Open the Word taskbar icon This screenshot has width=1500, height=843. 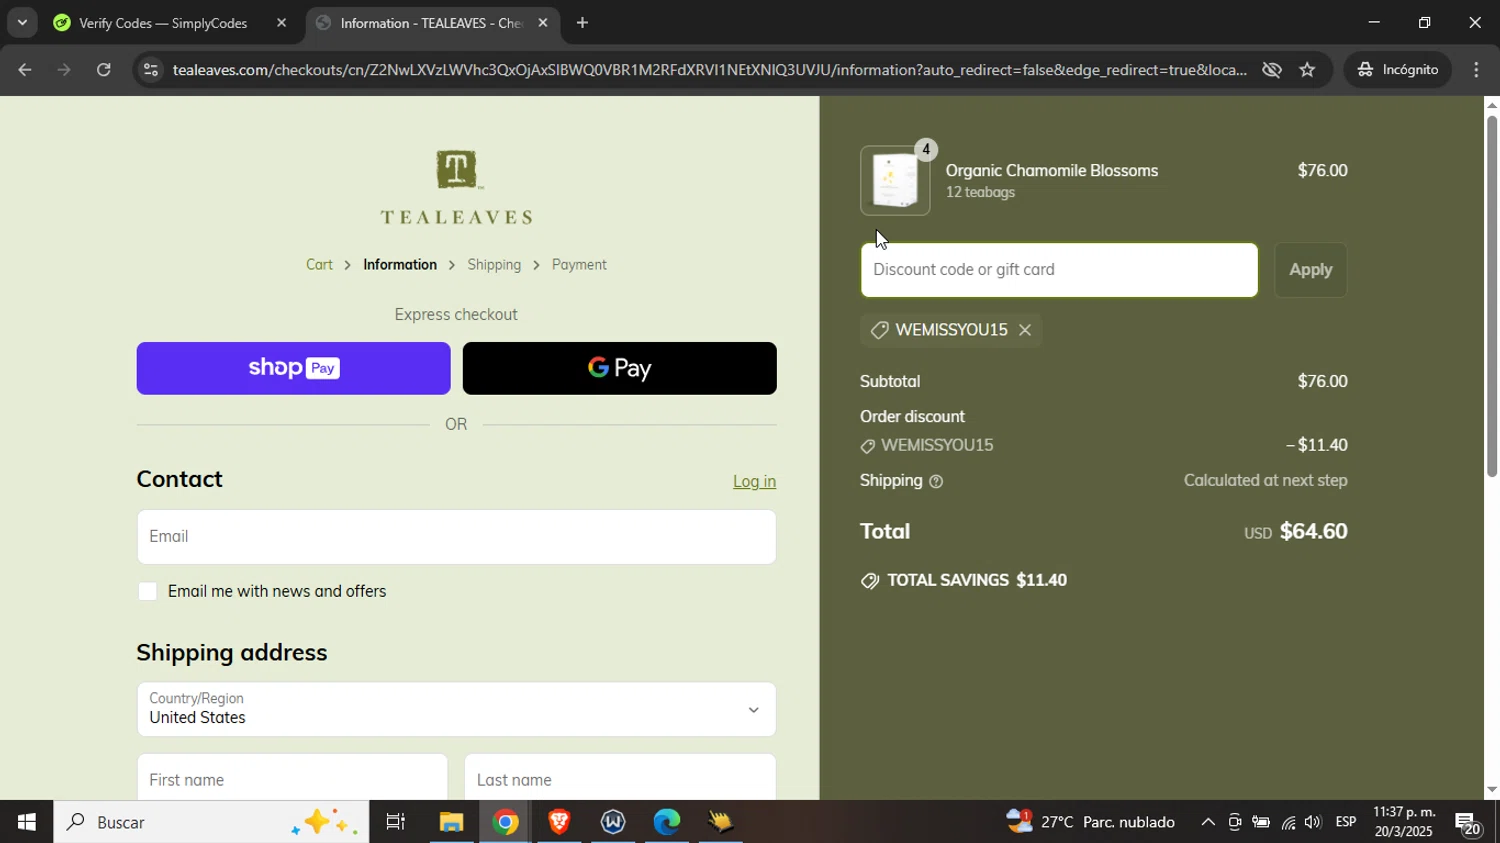613,822
